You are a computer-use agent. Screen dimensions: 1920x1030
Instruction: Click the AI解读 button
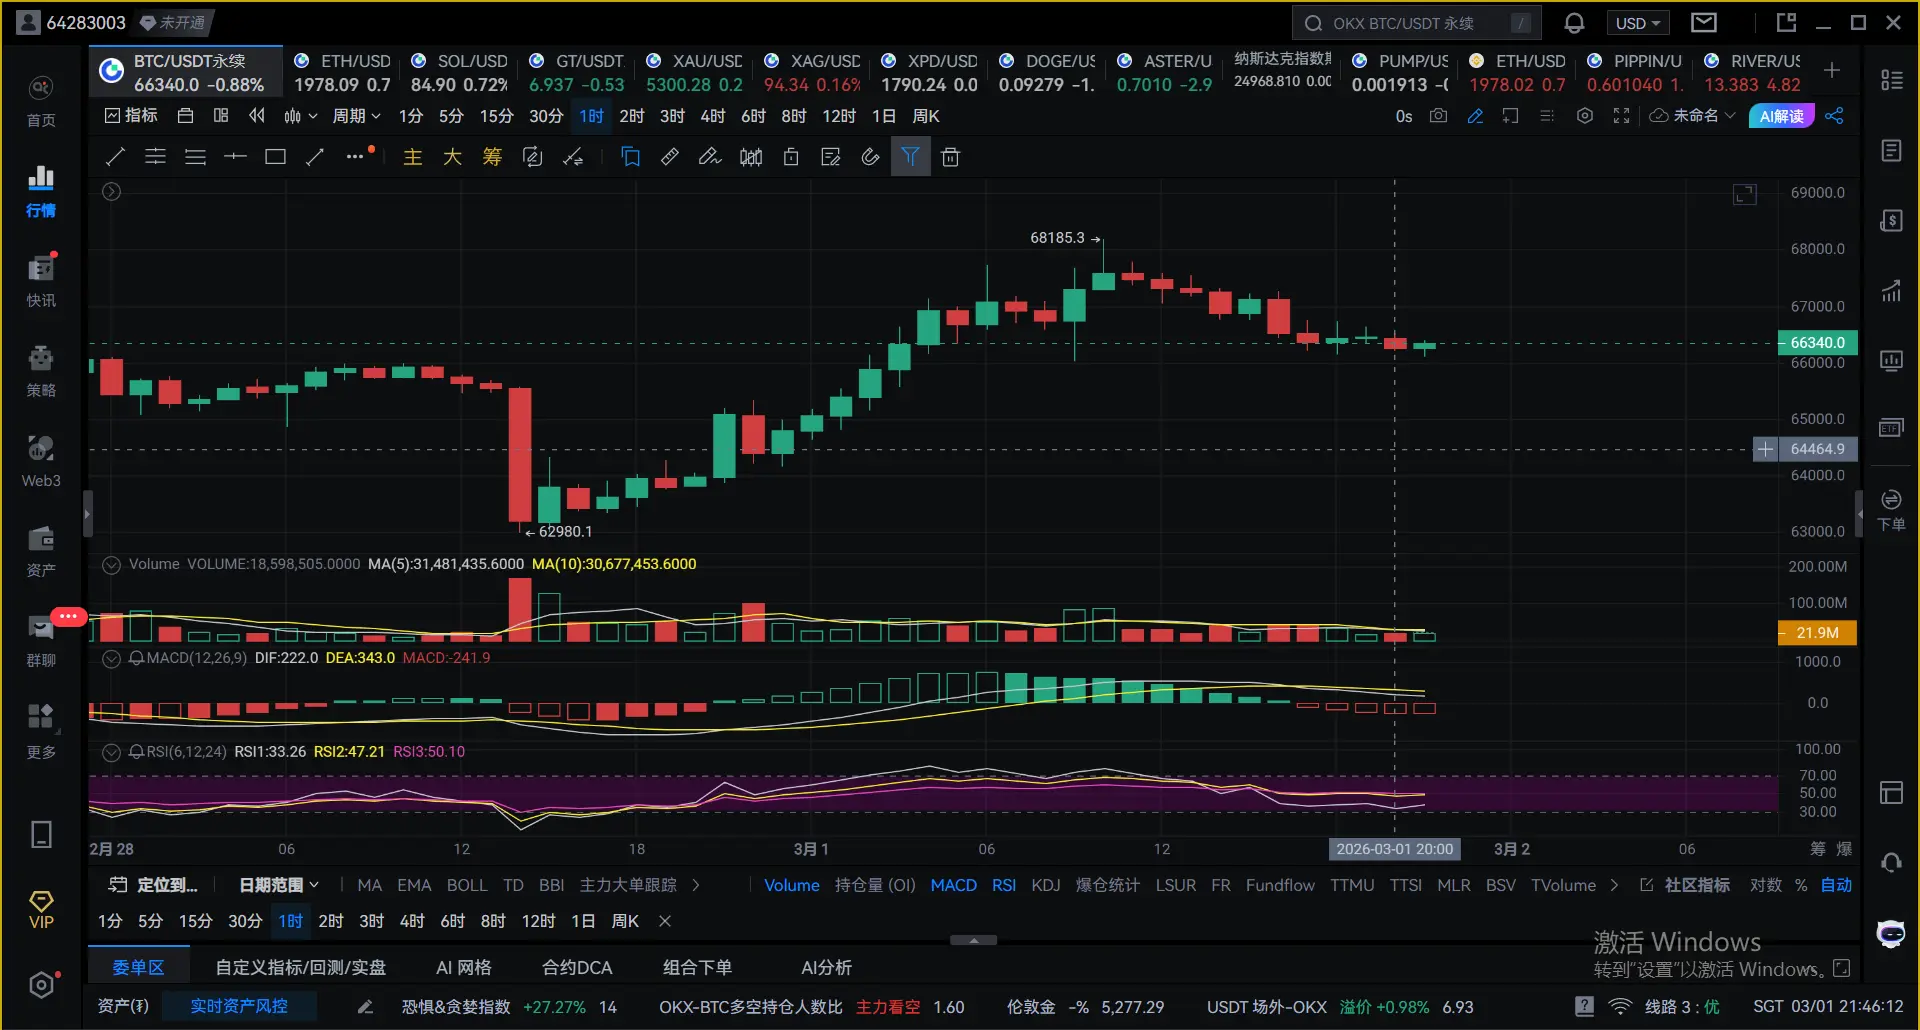[1782, 116]
